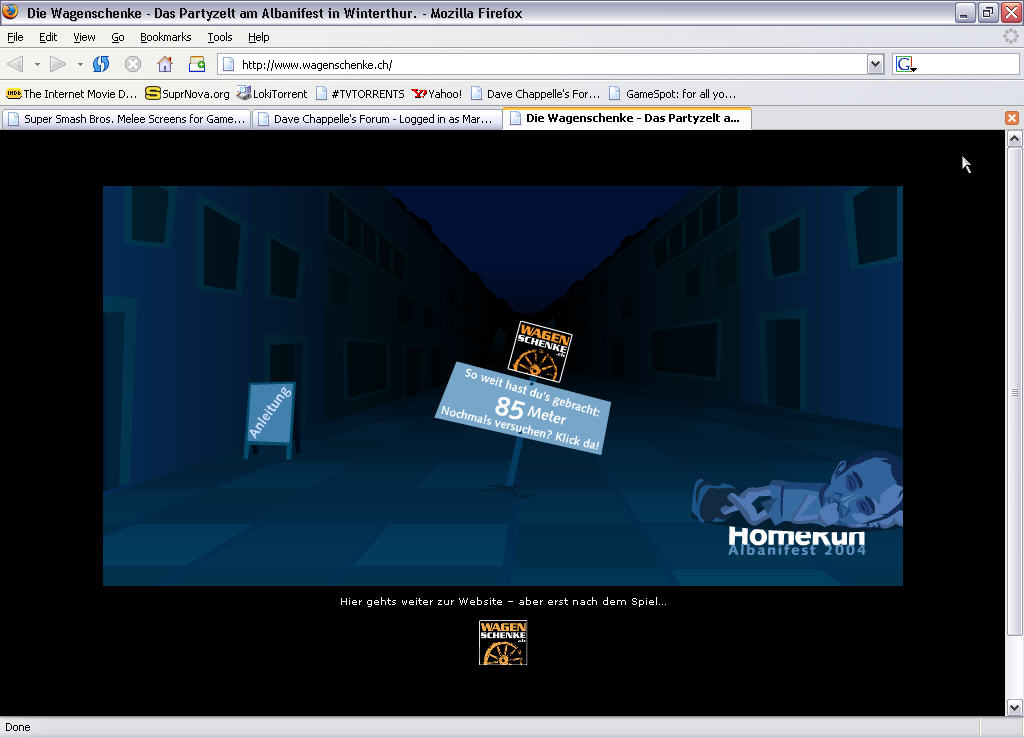This screenshot has width=1024, height=738.
Task: Open the SuprNova.org bookmark
Action: (187, 93)
